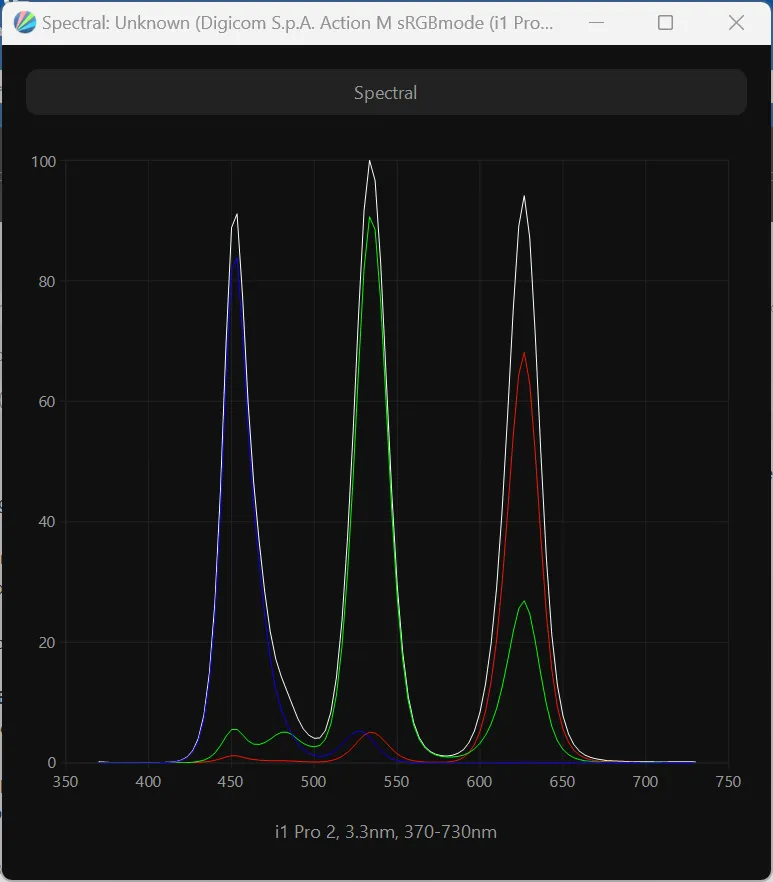The width and height of the screenshot is (773, 882).
Task: Click the tall green peak near 535nm
Action: tap(370, 217)
